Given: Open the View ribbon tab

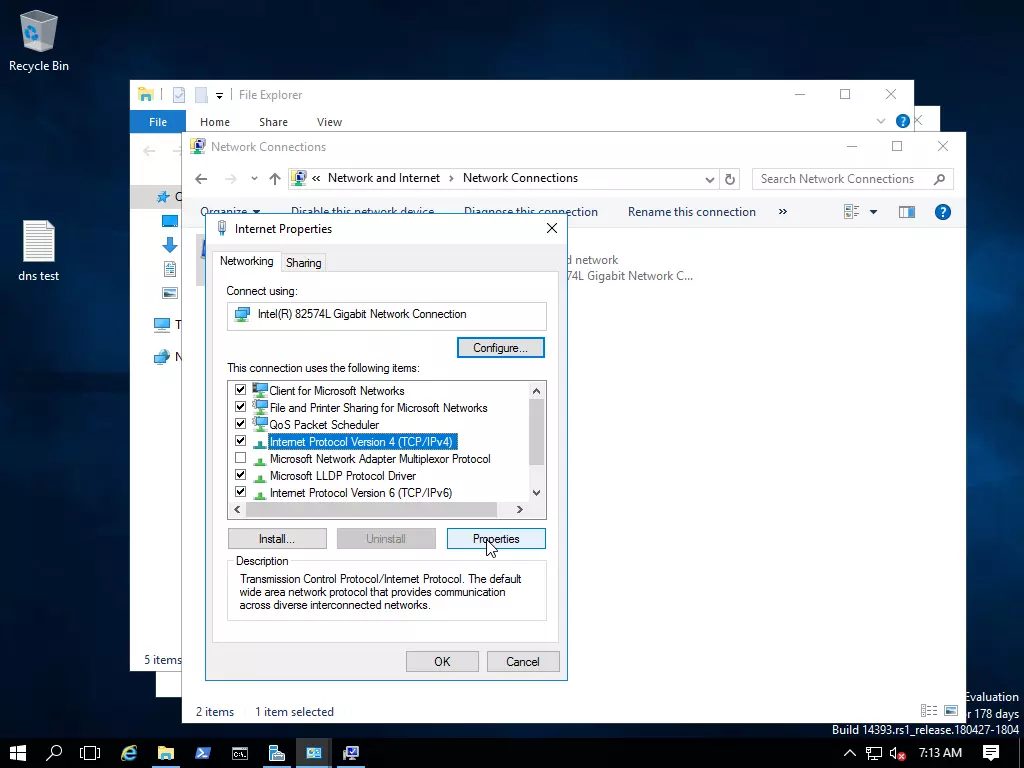Looking at the screenshot, I should [x=329, y=122].
